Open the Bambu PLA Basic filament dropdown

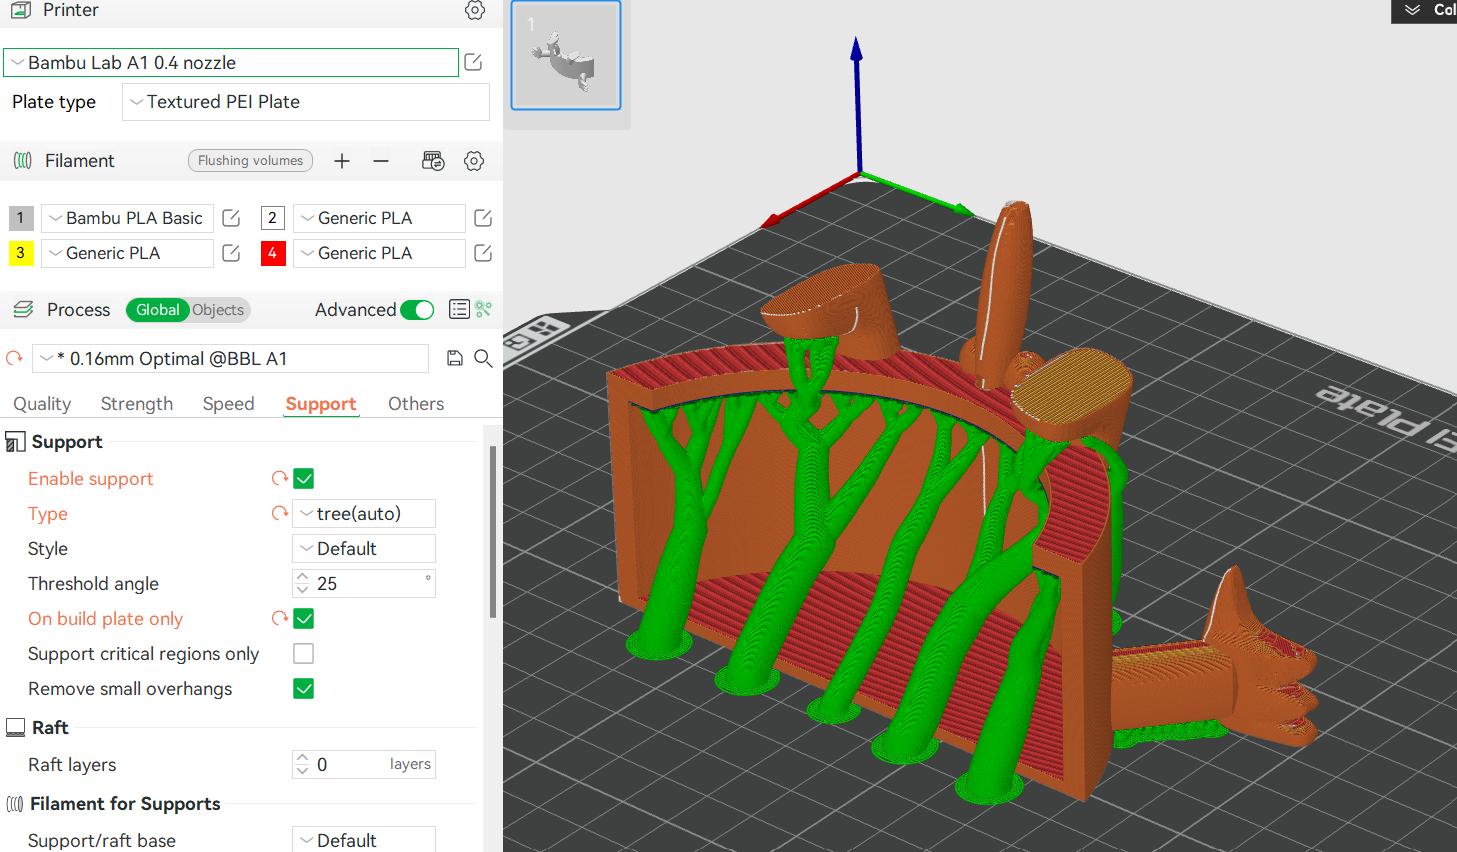pyautogui.click(x=127, y=218)
